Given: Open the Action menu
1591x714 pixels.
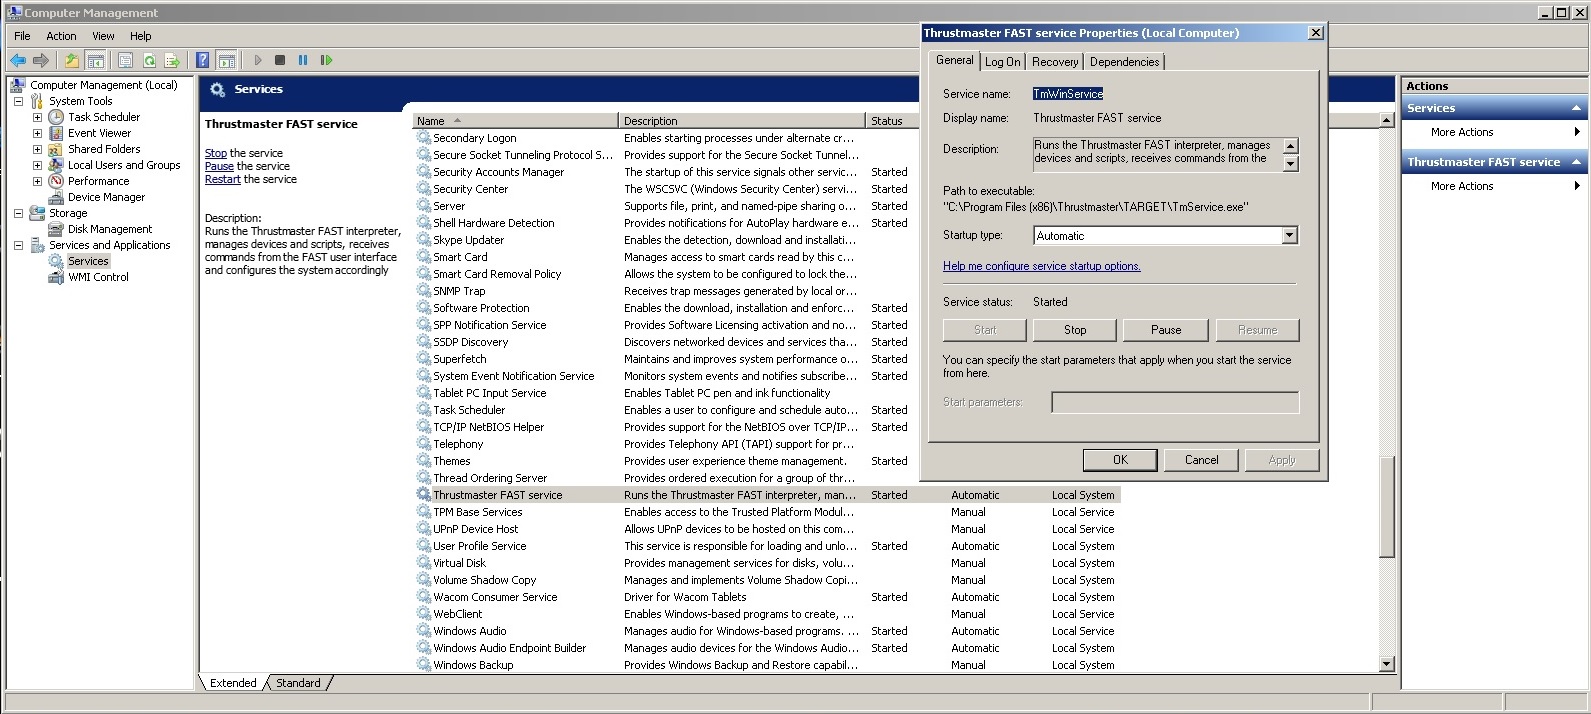Looking at the screenshot, I should coord(61,36).
